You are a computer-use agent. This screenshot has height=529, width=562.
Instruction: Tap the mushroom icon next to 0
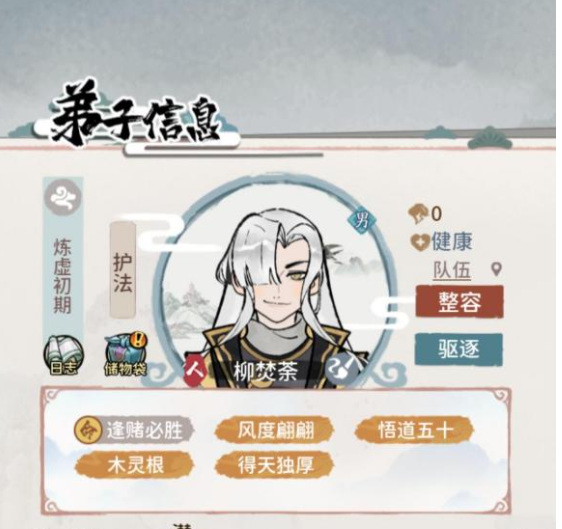tap(418, 213)
